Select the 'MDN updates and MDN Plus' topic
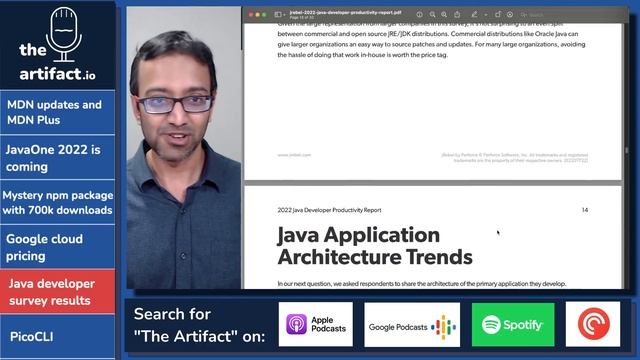The height and width of the screenshot is (360, 640). 58,112
